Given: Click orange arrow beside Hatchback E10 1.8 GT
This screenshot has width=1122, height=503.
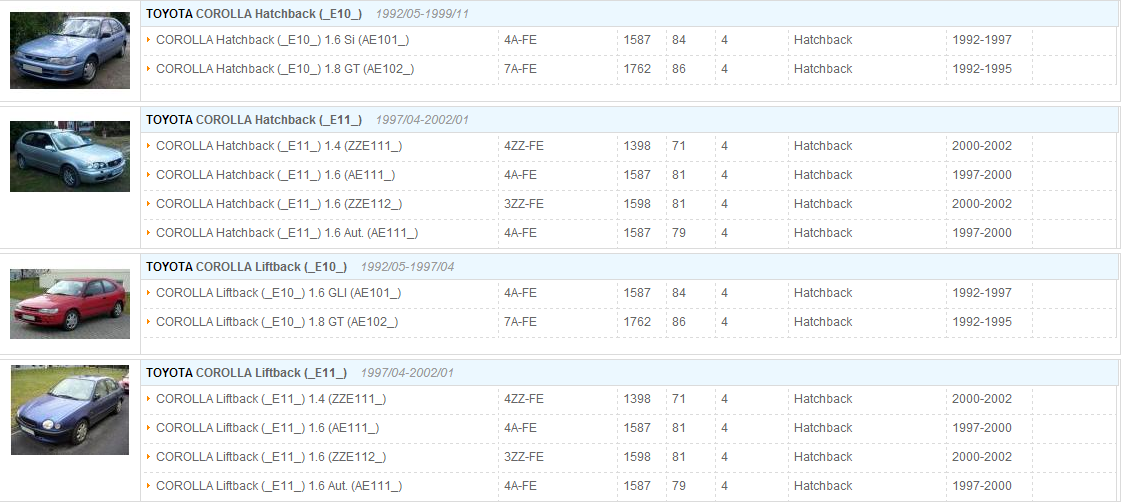Looking at the screenshot, I should [x=149, y=69].
